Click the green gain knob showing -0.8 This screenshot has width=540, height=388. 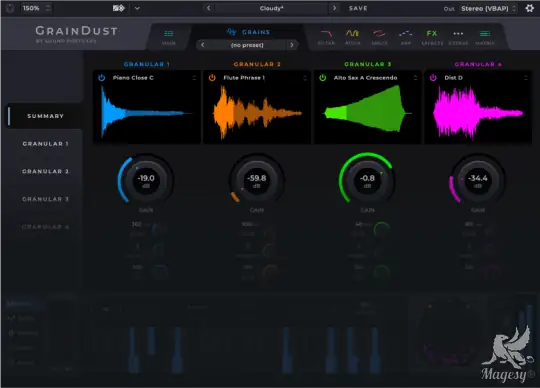coord(367,180)
